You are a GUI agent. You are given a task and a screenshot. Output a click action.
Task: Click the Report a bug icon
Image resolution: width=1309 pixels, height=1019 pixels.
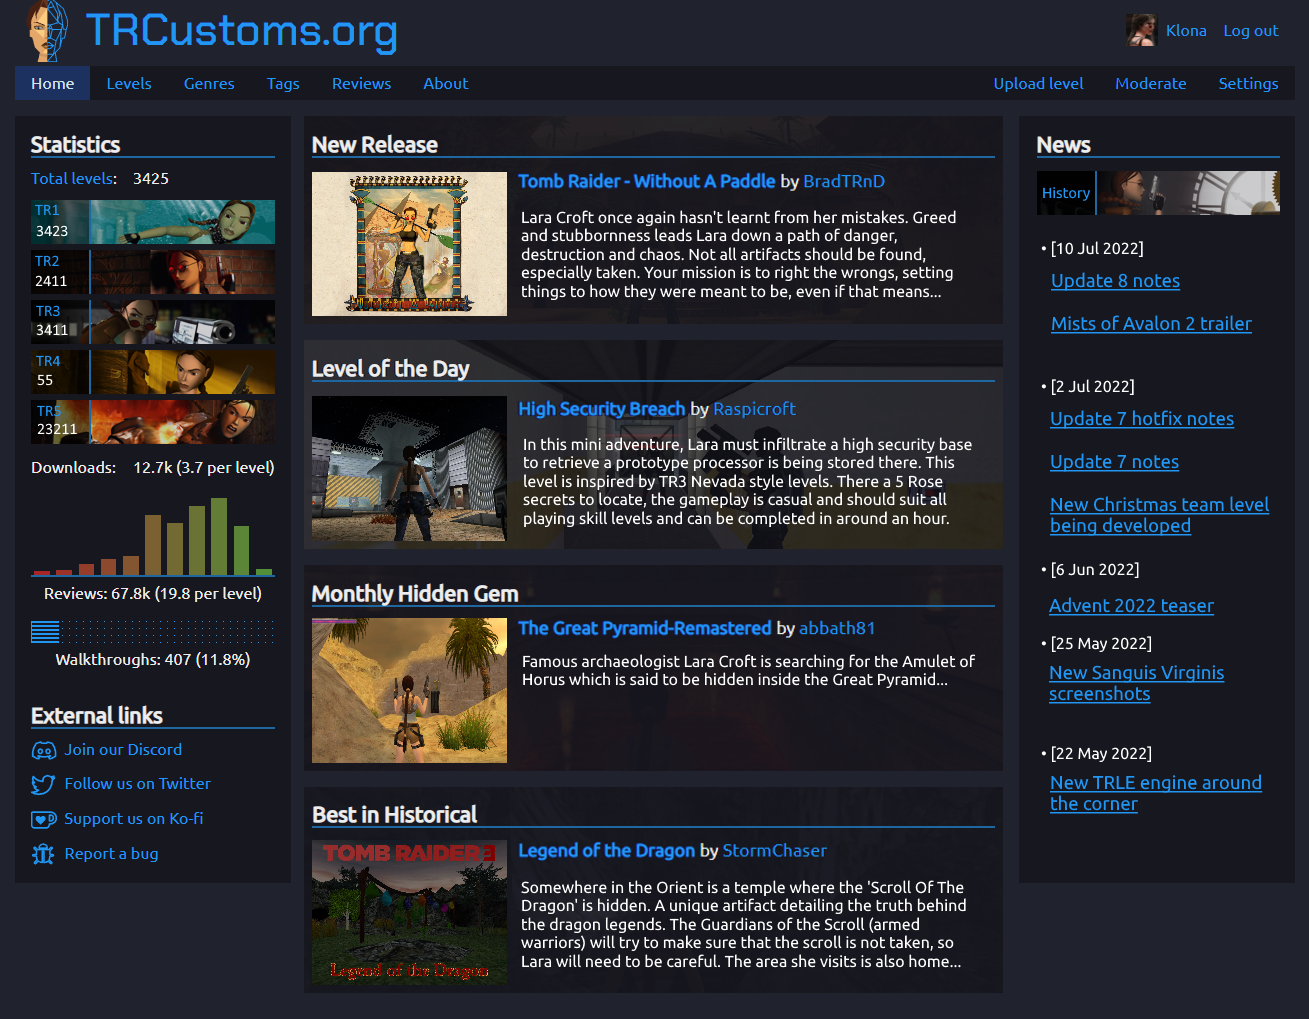coord(44,854)
